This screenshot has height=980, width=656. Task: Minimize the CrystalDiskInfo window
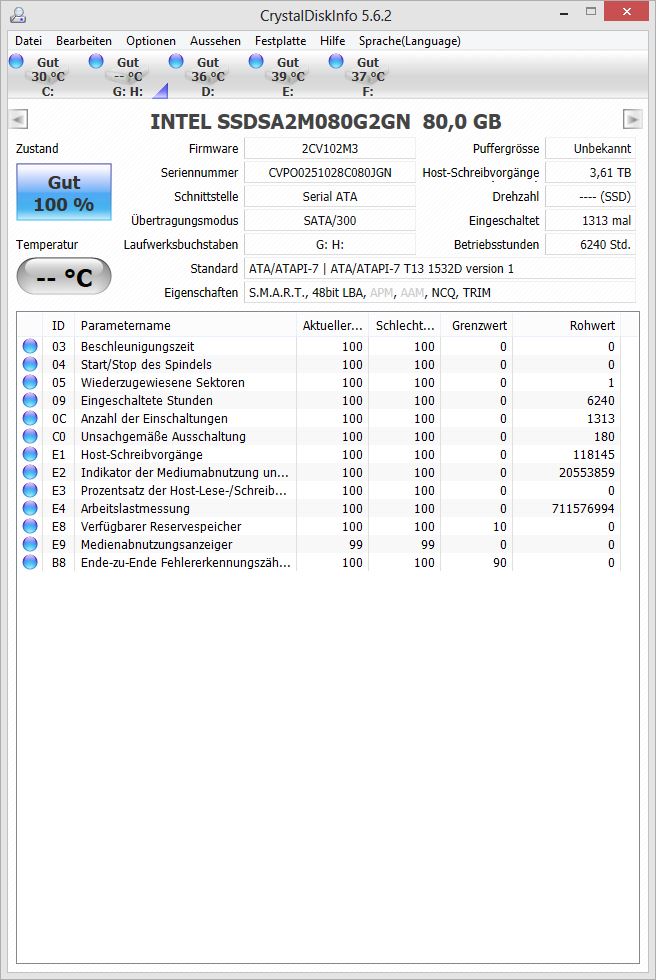564,12
